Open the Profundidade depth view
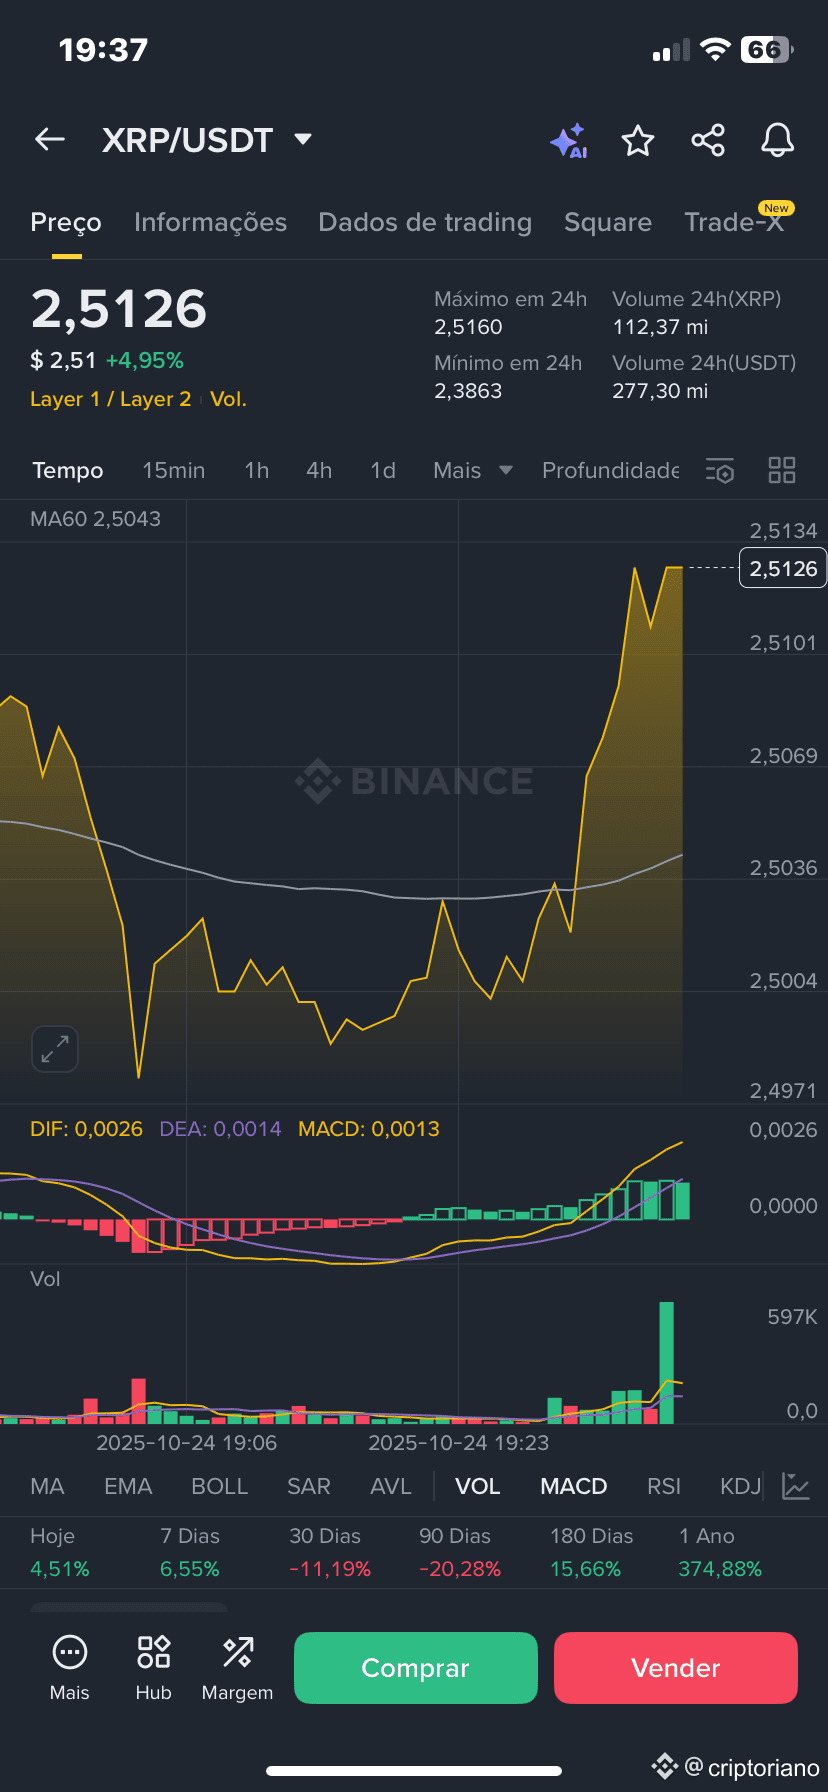Viewport: 828px width, 1792px height. pos(611,470)
